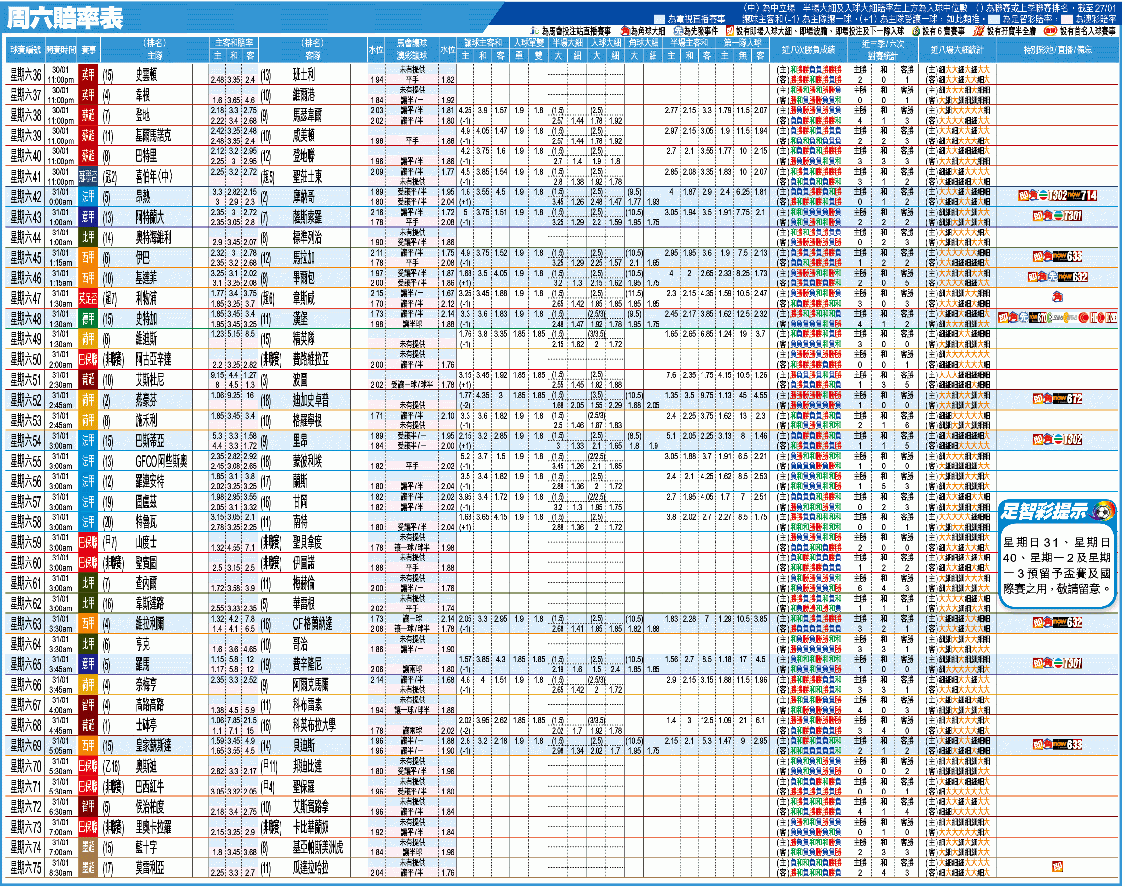Click the orange 西甲 badge in row 星期六45
1125x887 pixels.
(88, 257)
